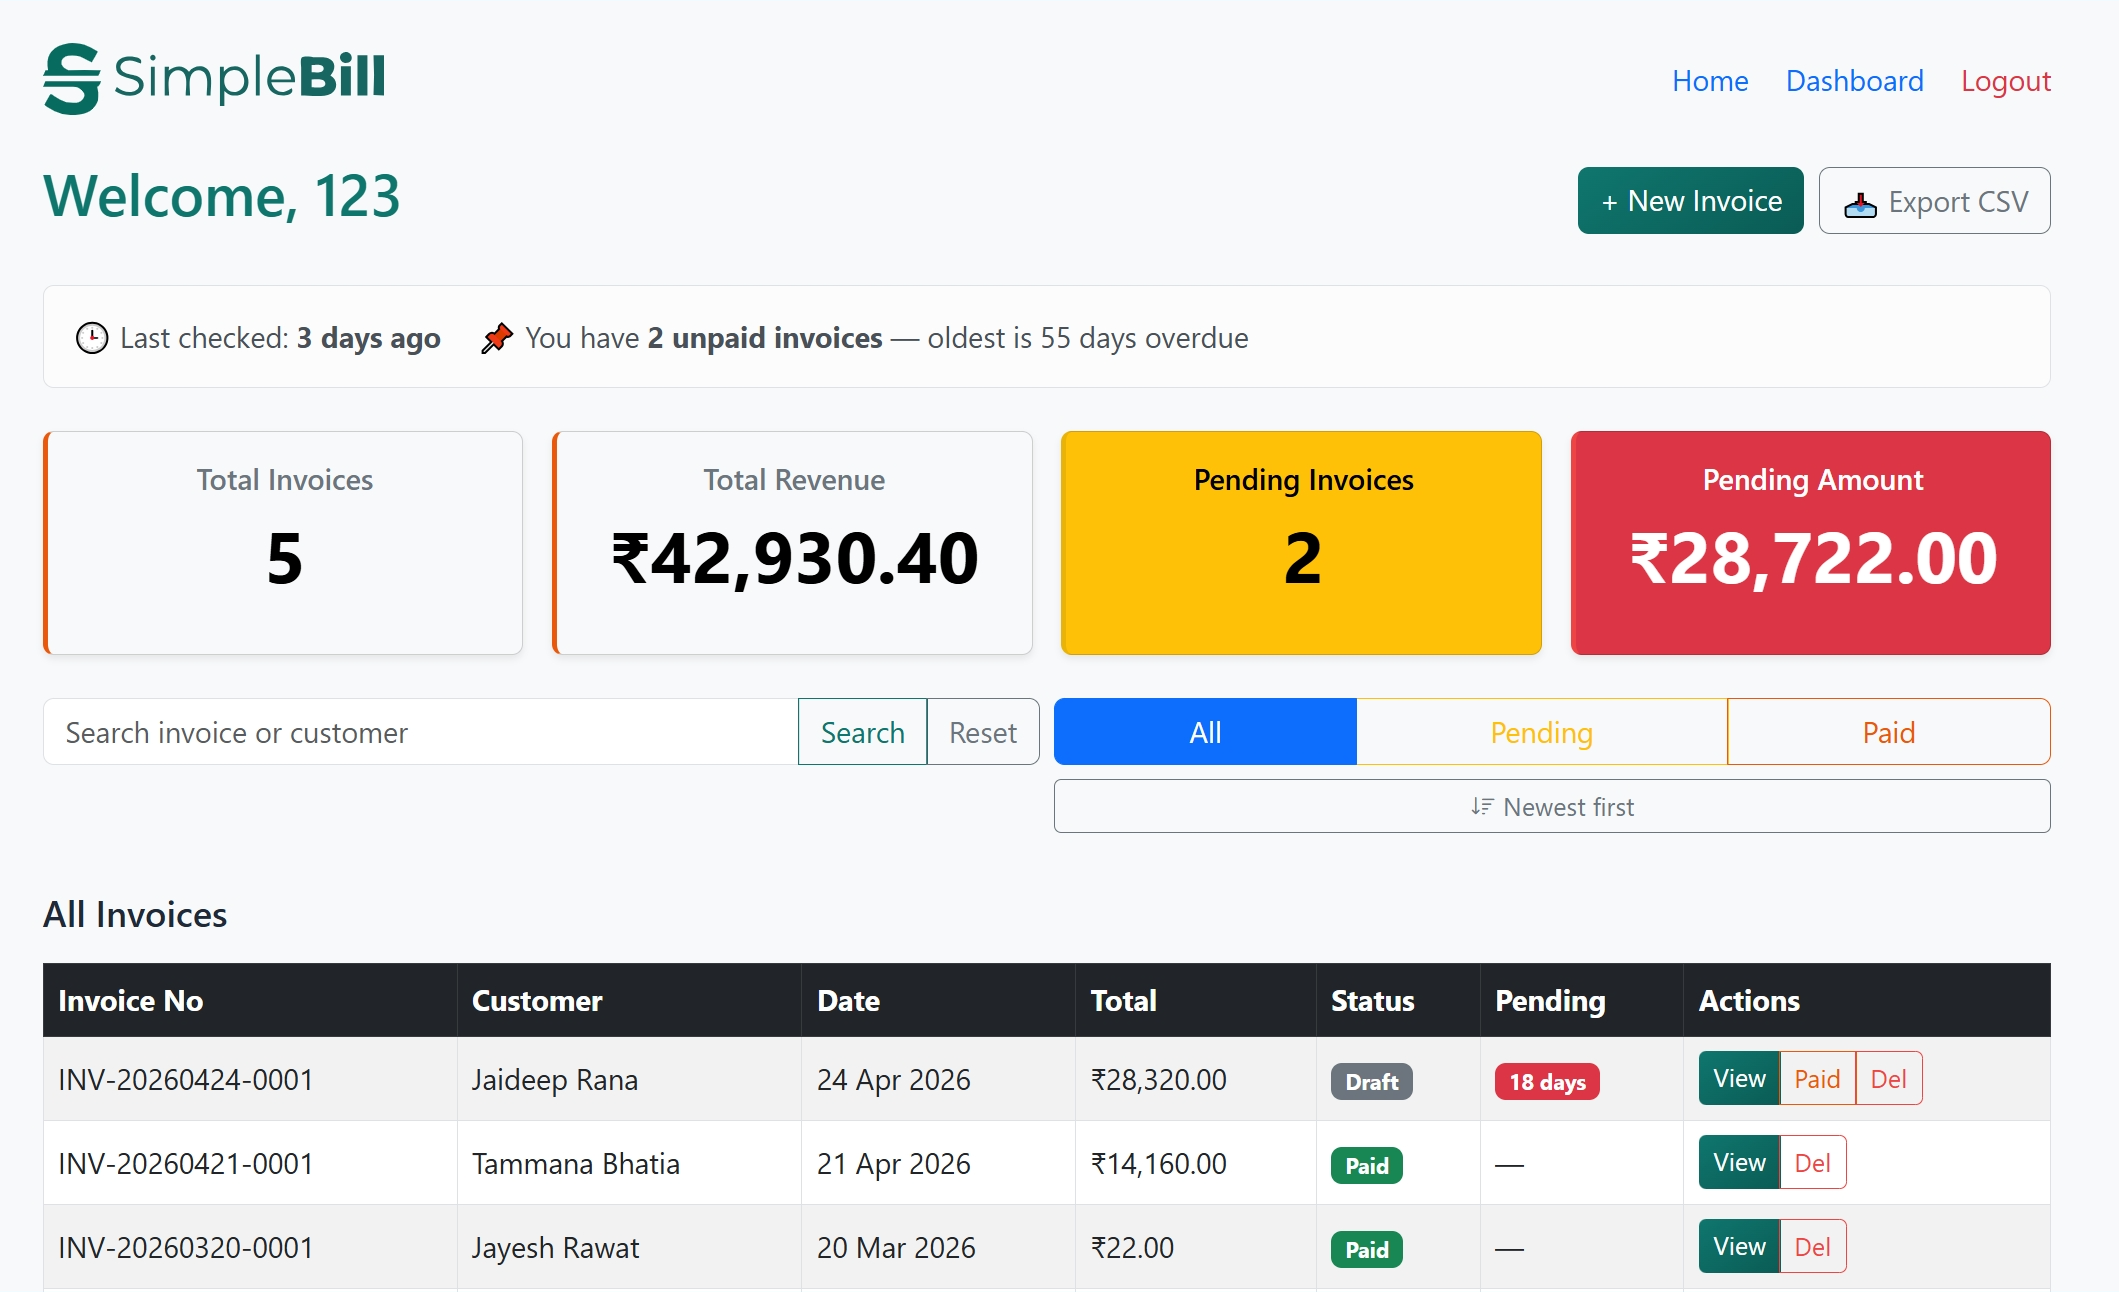Click the download icon in Export CSV

click(1860, 204)
